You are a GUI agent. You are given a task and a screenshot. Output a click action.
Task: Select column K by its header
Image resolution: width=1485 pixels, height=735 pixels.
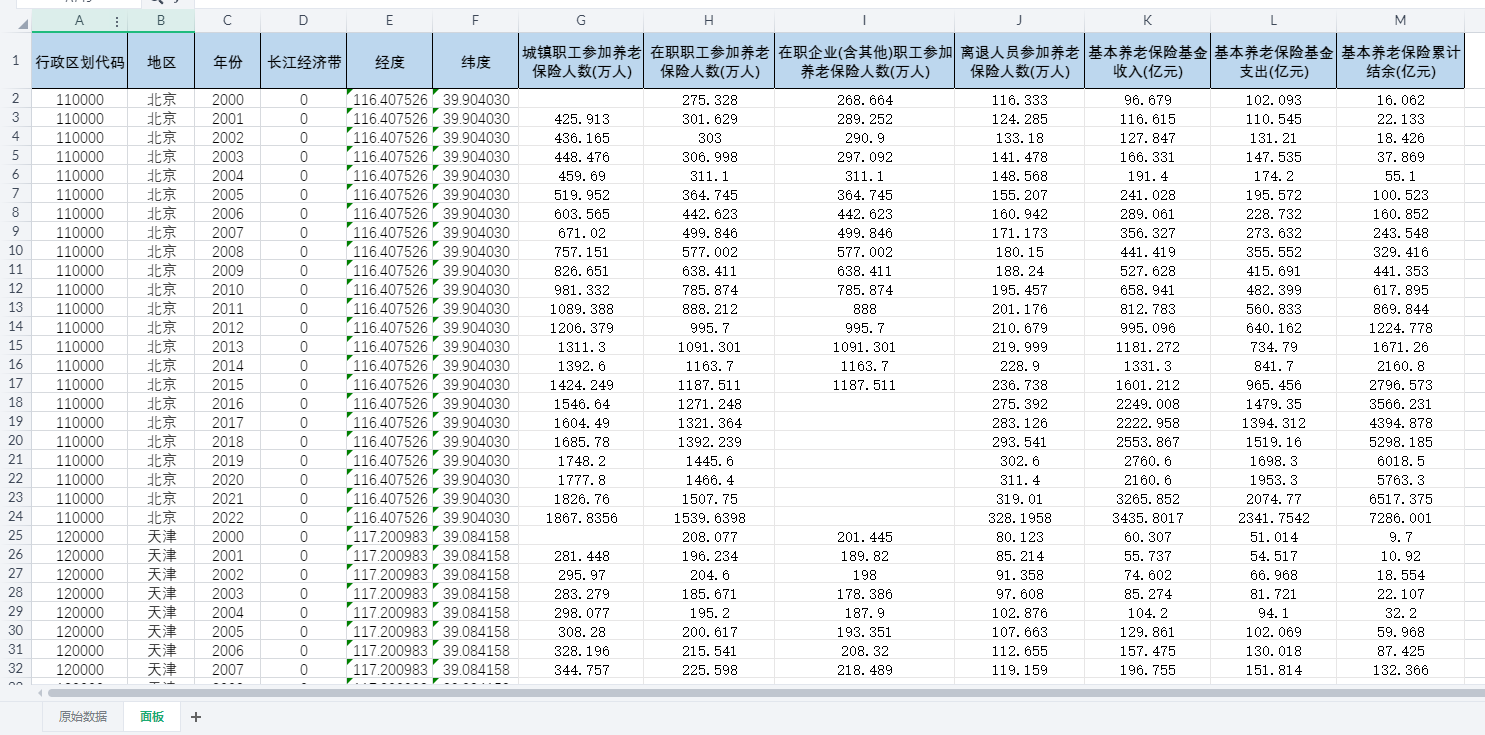[x=1148, y=21]
